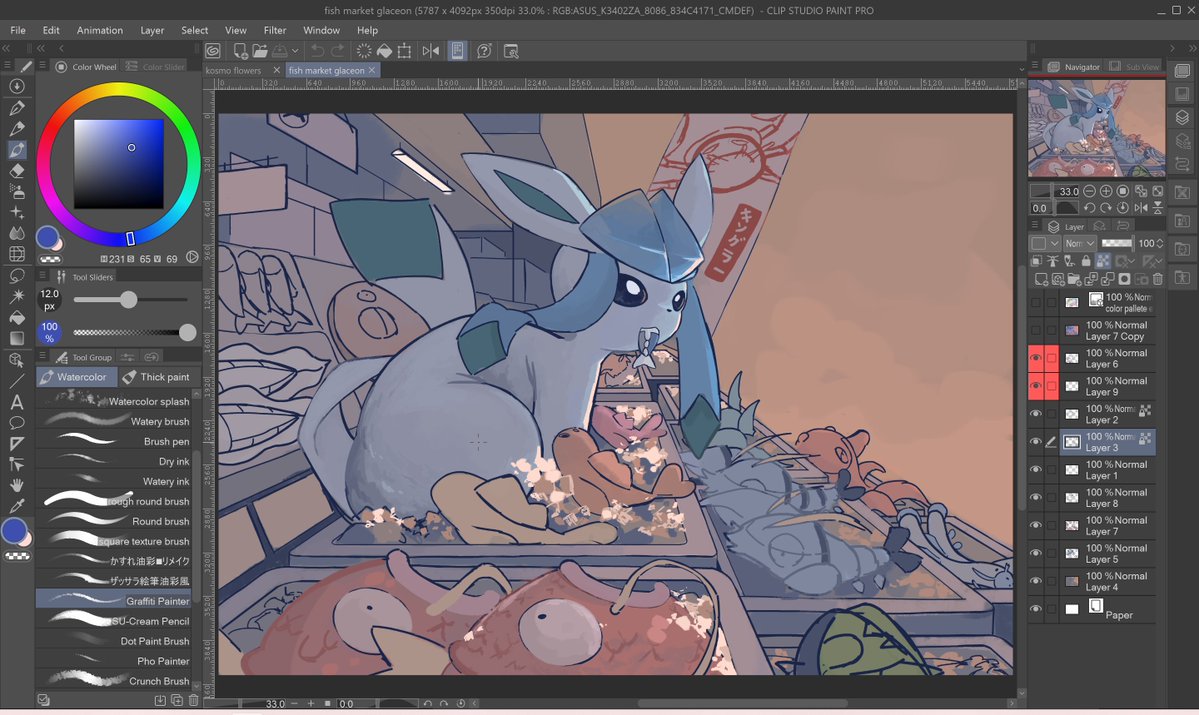Select the Balloon tool
The width and height of the screenshot is (1199, 715).
pyautogui.click(x=17, y=422)
